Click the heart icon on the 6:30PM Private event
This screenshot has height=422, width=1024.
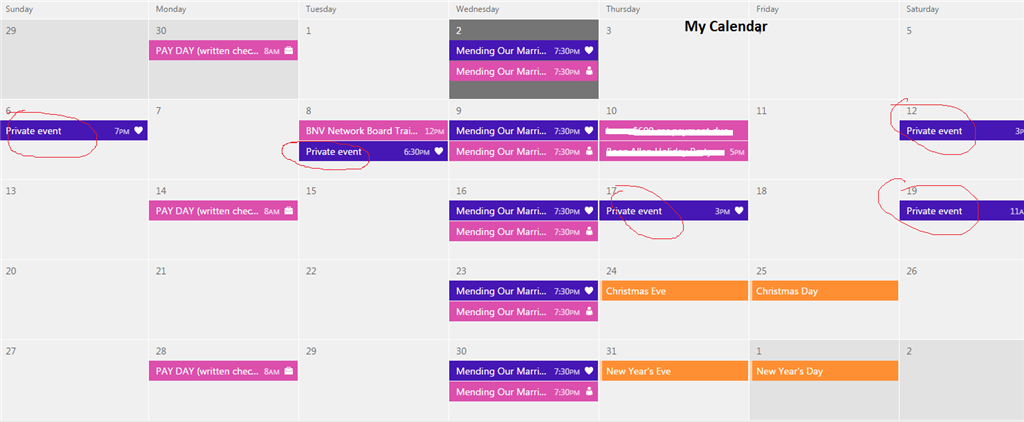[438, 151]
